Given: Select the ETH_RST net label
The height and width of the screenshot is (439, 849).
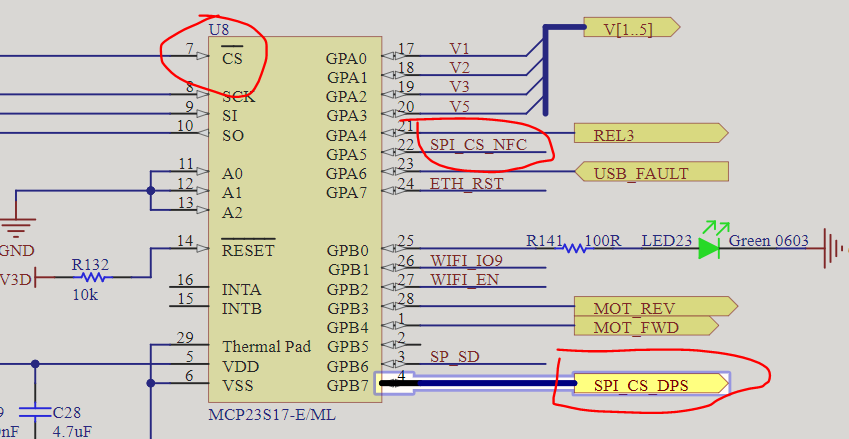Looking at the screenshot, I should point(466,183).
